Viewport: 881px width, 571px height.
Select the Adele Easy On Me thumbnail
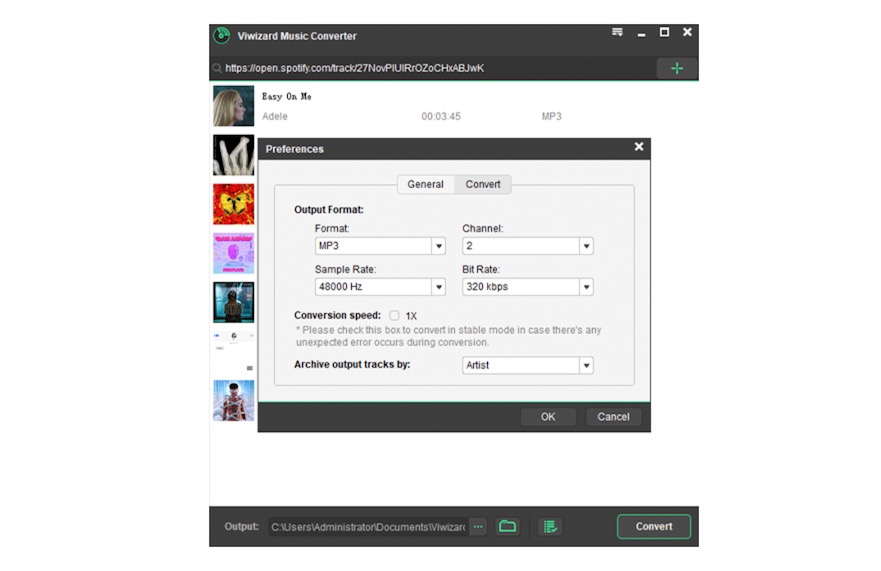234,106
